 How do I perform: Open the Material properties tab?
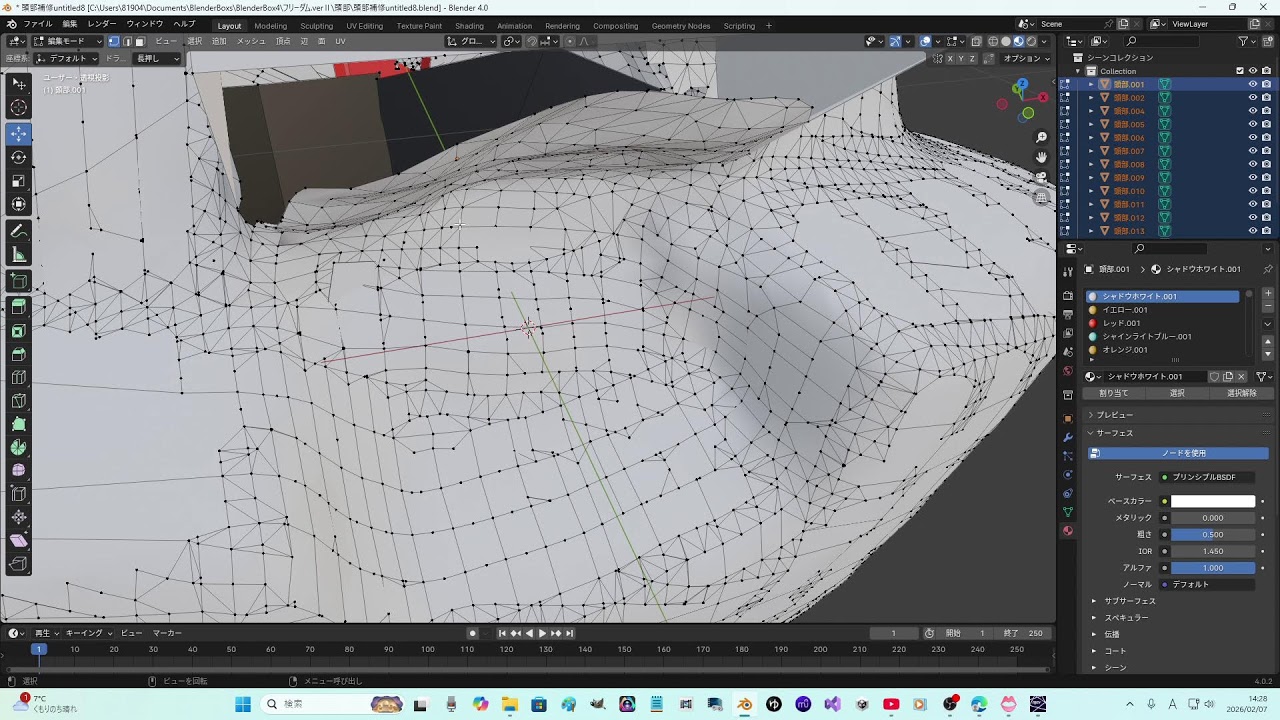coord(1067,531)
